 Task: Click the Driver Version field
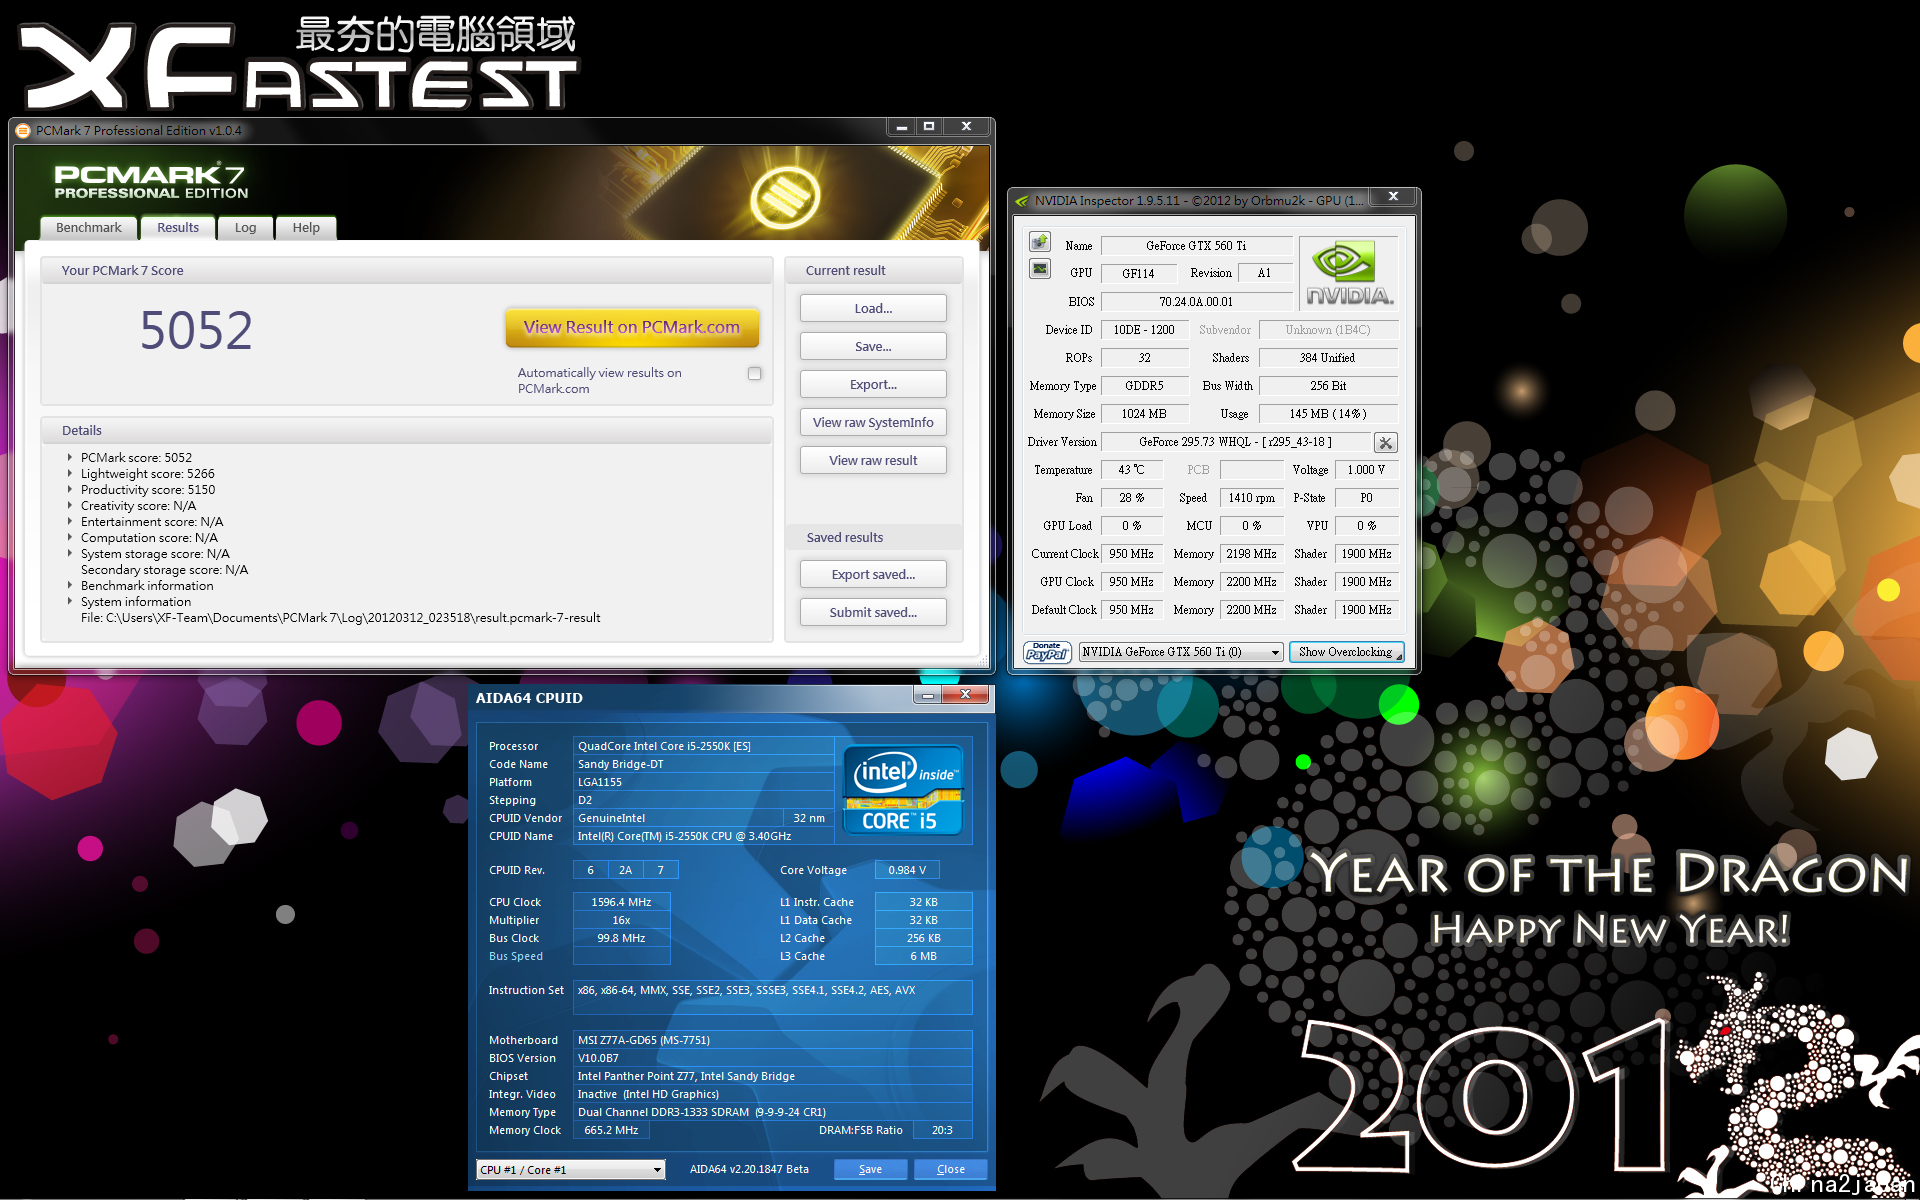tap(1236, 442)
